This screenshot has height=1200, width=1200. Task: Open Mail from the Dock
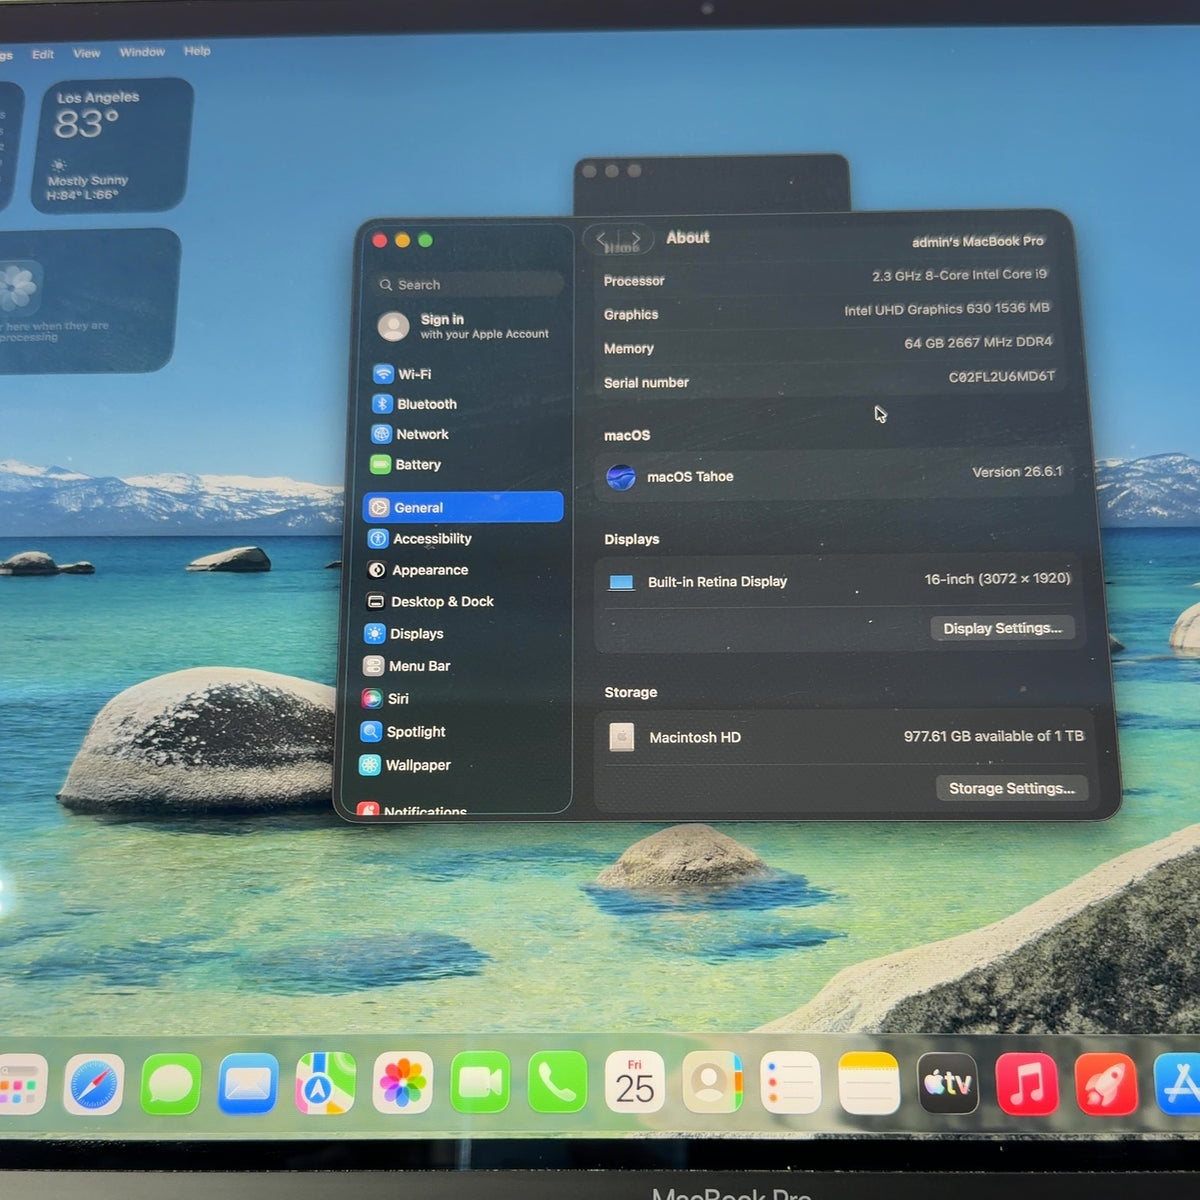[x=248, y=1083]
